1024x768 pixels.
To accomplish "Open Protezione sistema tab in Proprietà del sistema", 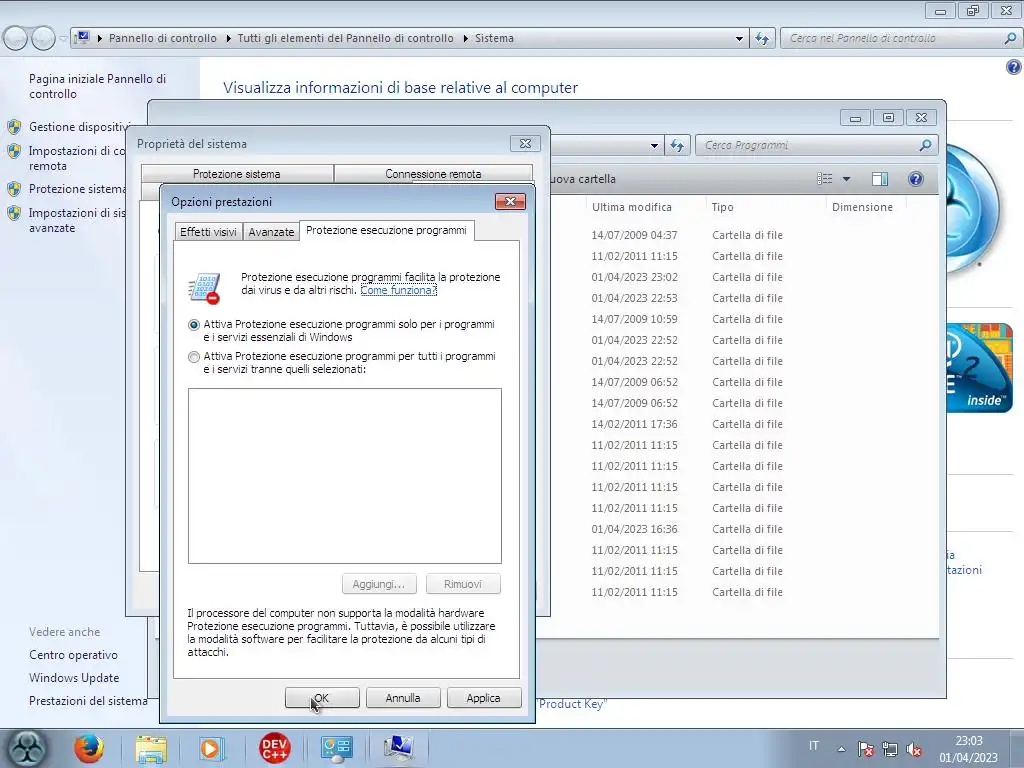I will (x=236, y=174).
